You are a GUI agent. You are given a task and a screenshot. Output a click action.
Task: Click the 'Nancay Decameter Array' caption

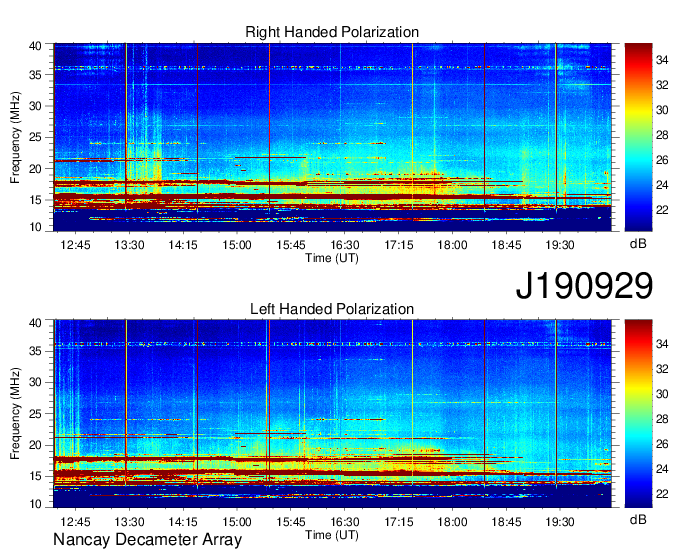point(147,540)
